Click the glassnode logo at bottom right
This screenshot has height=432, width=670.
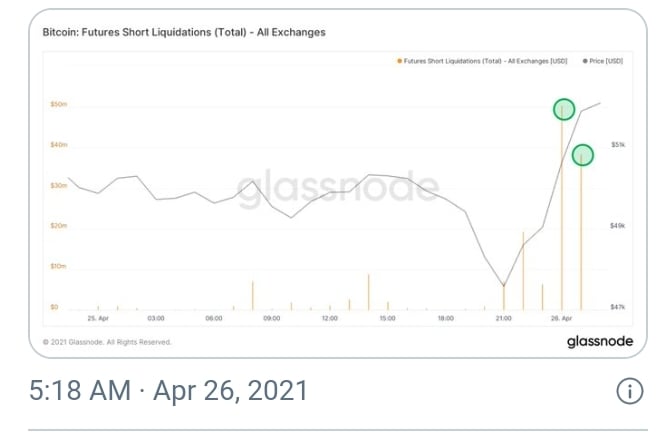(600, 341)
